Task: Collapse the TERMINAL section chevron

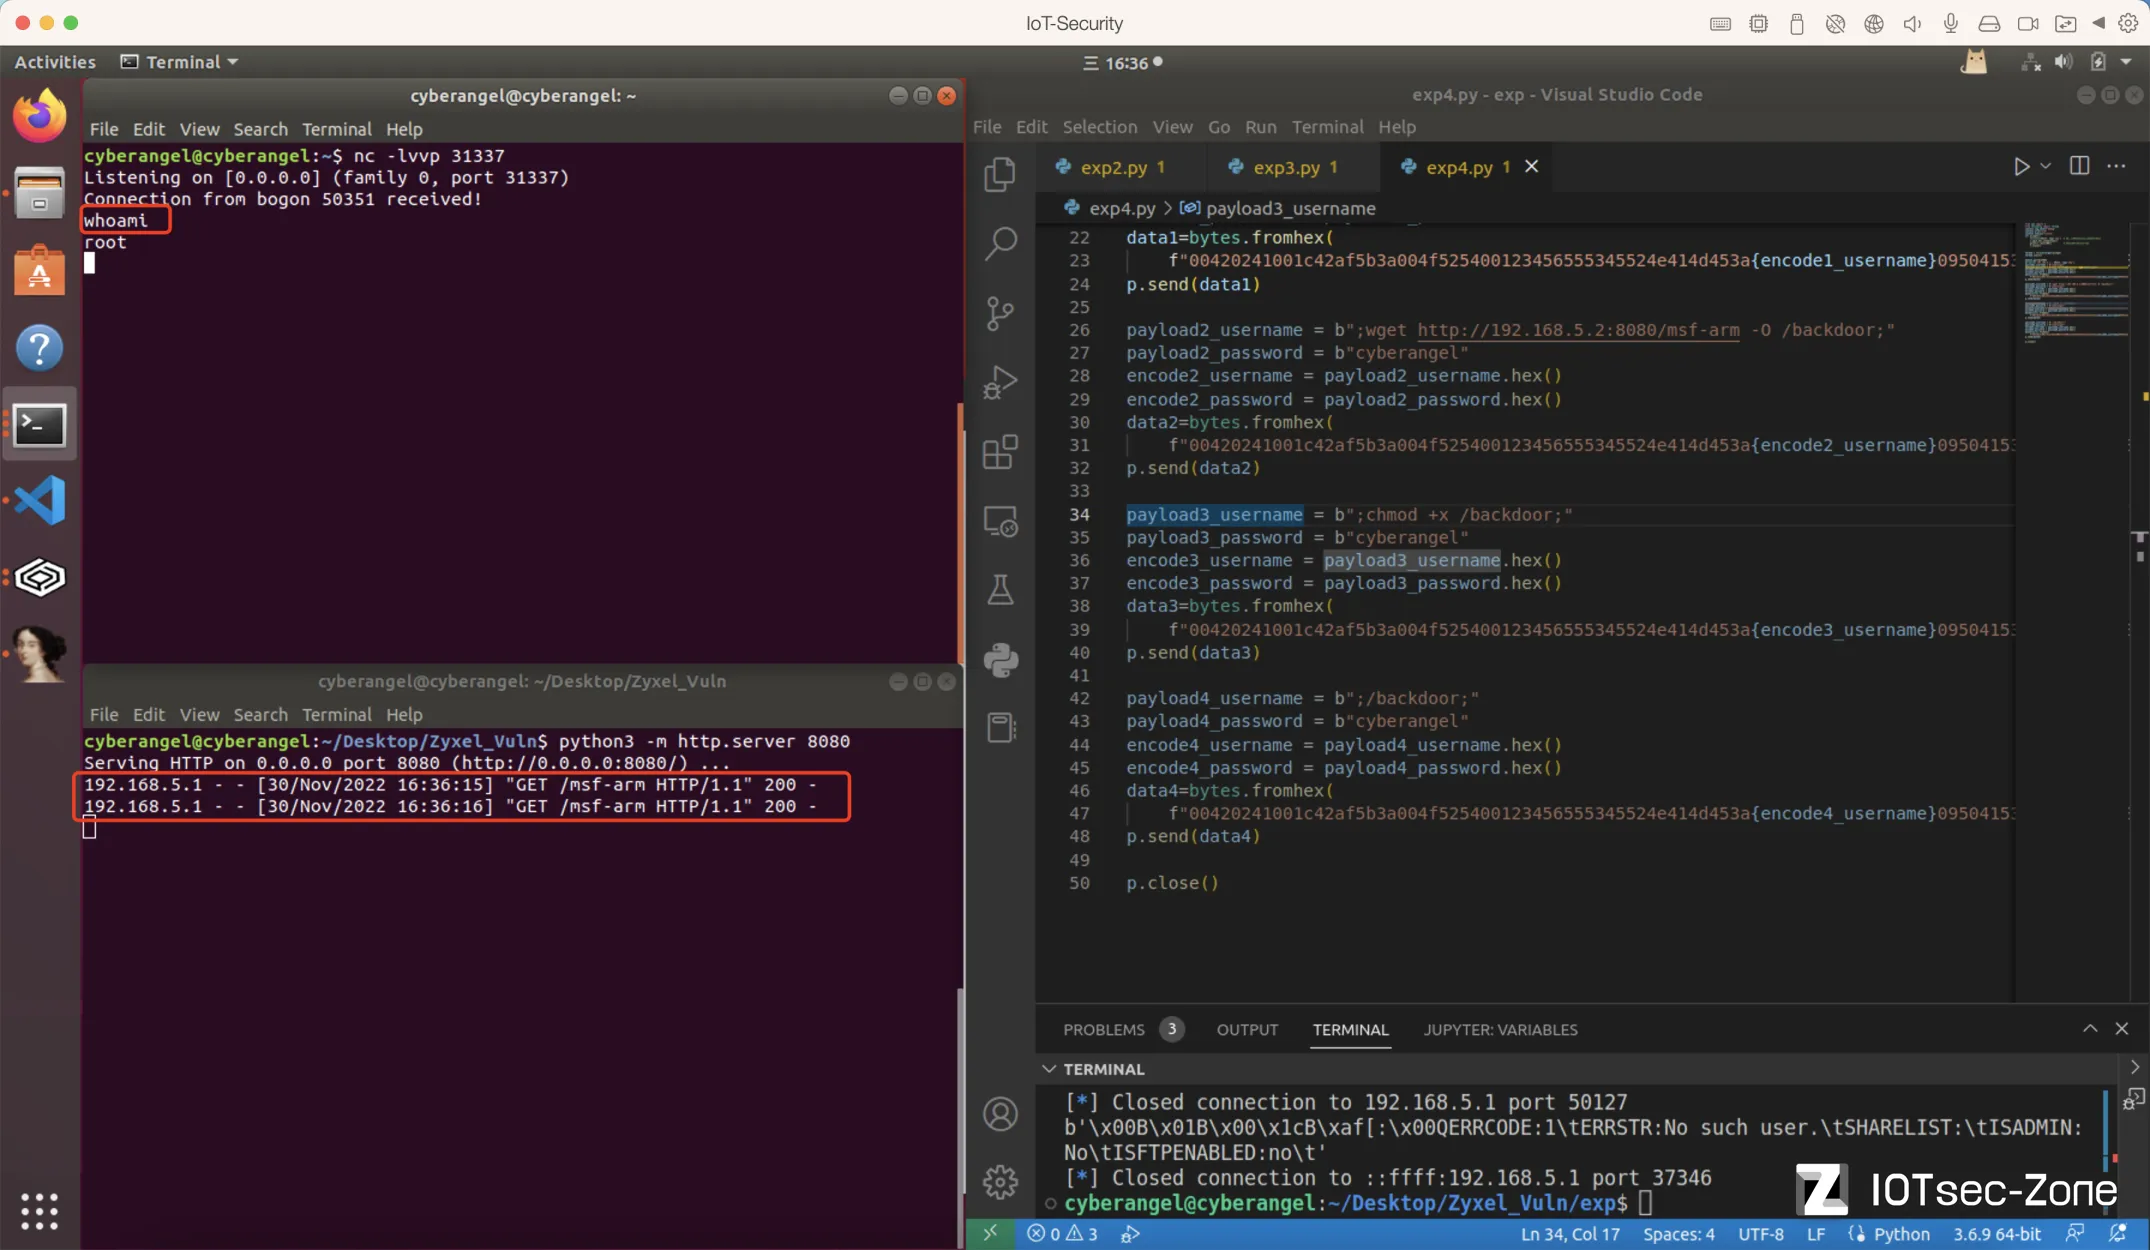Action: click(x=1049, y=1069)
